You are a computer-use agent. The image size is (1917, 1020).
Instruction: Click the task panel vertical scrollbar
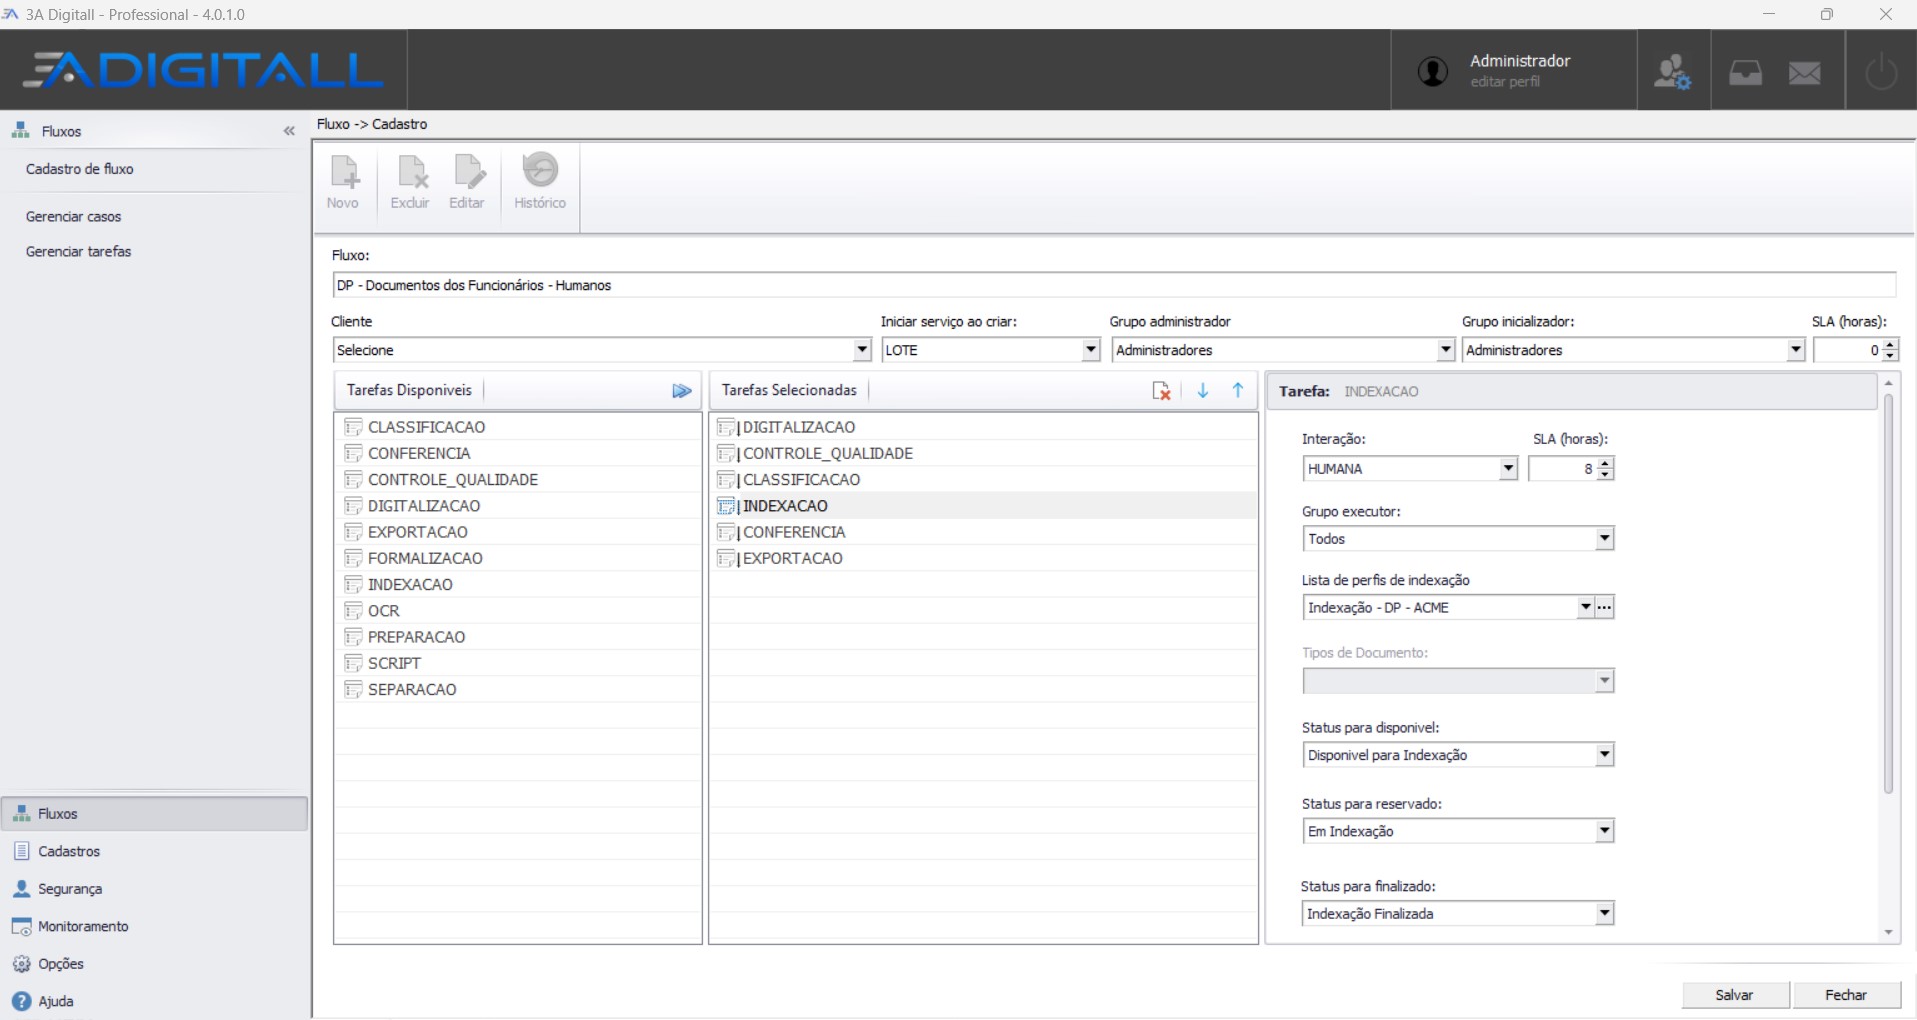(x=1888, y=594)
